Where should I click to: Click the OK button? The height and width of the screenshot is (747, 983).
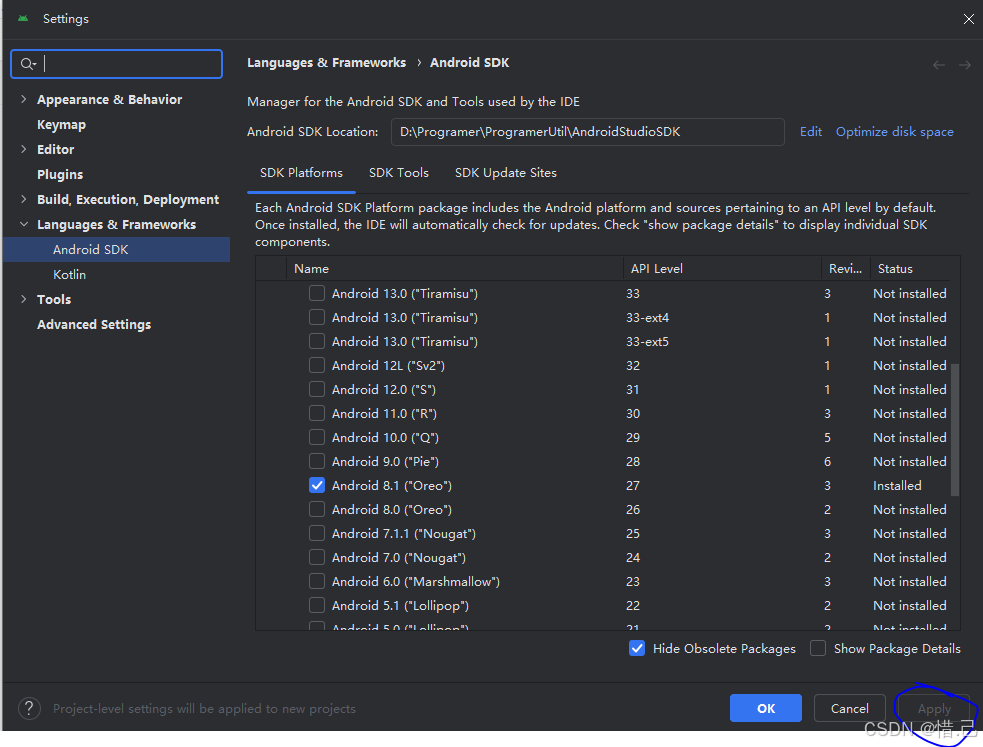pyautogui.click(x=765, y=708)
